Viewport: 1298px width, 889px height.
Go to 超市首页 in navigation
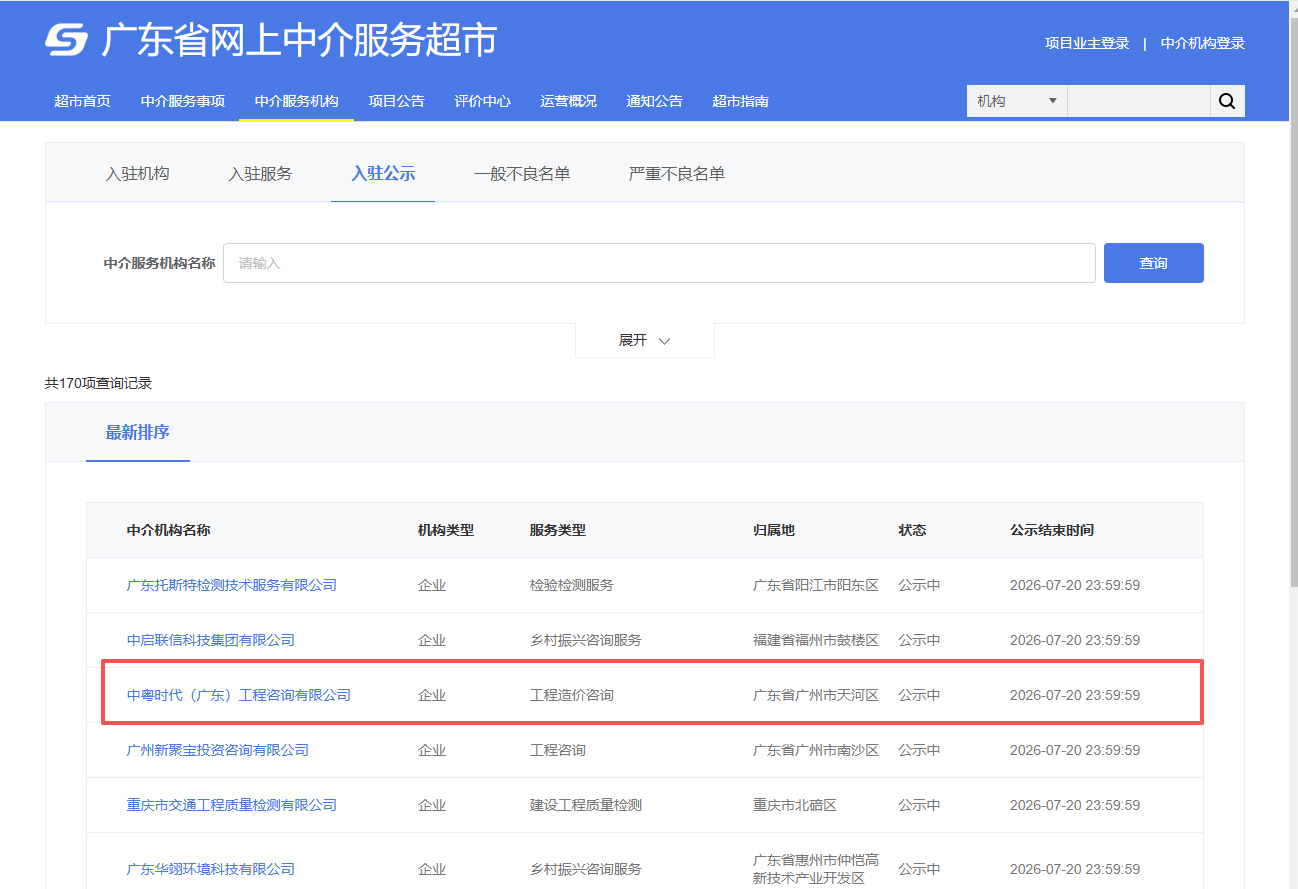tap(82, 101)
